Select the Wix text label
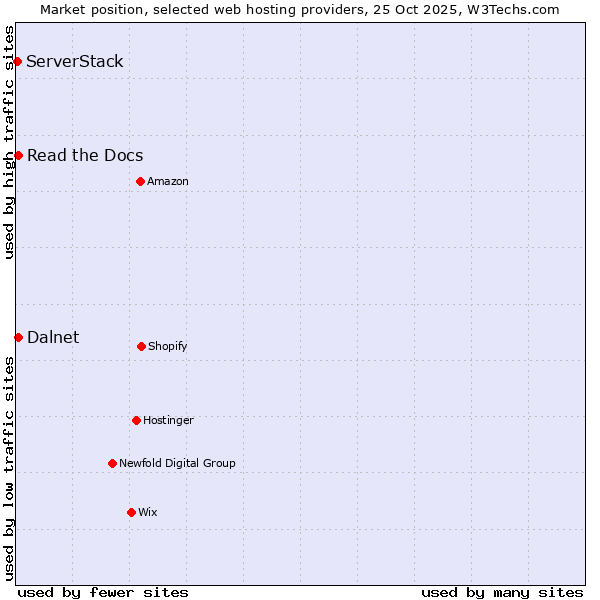This screenshot has width=600, height=600. (148, 512)
